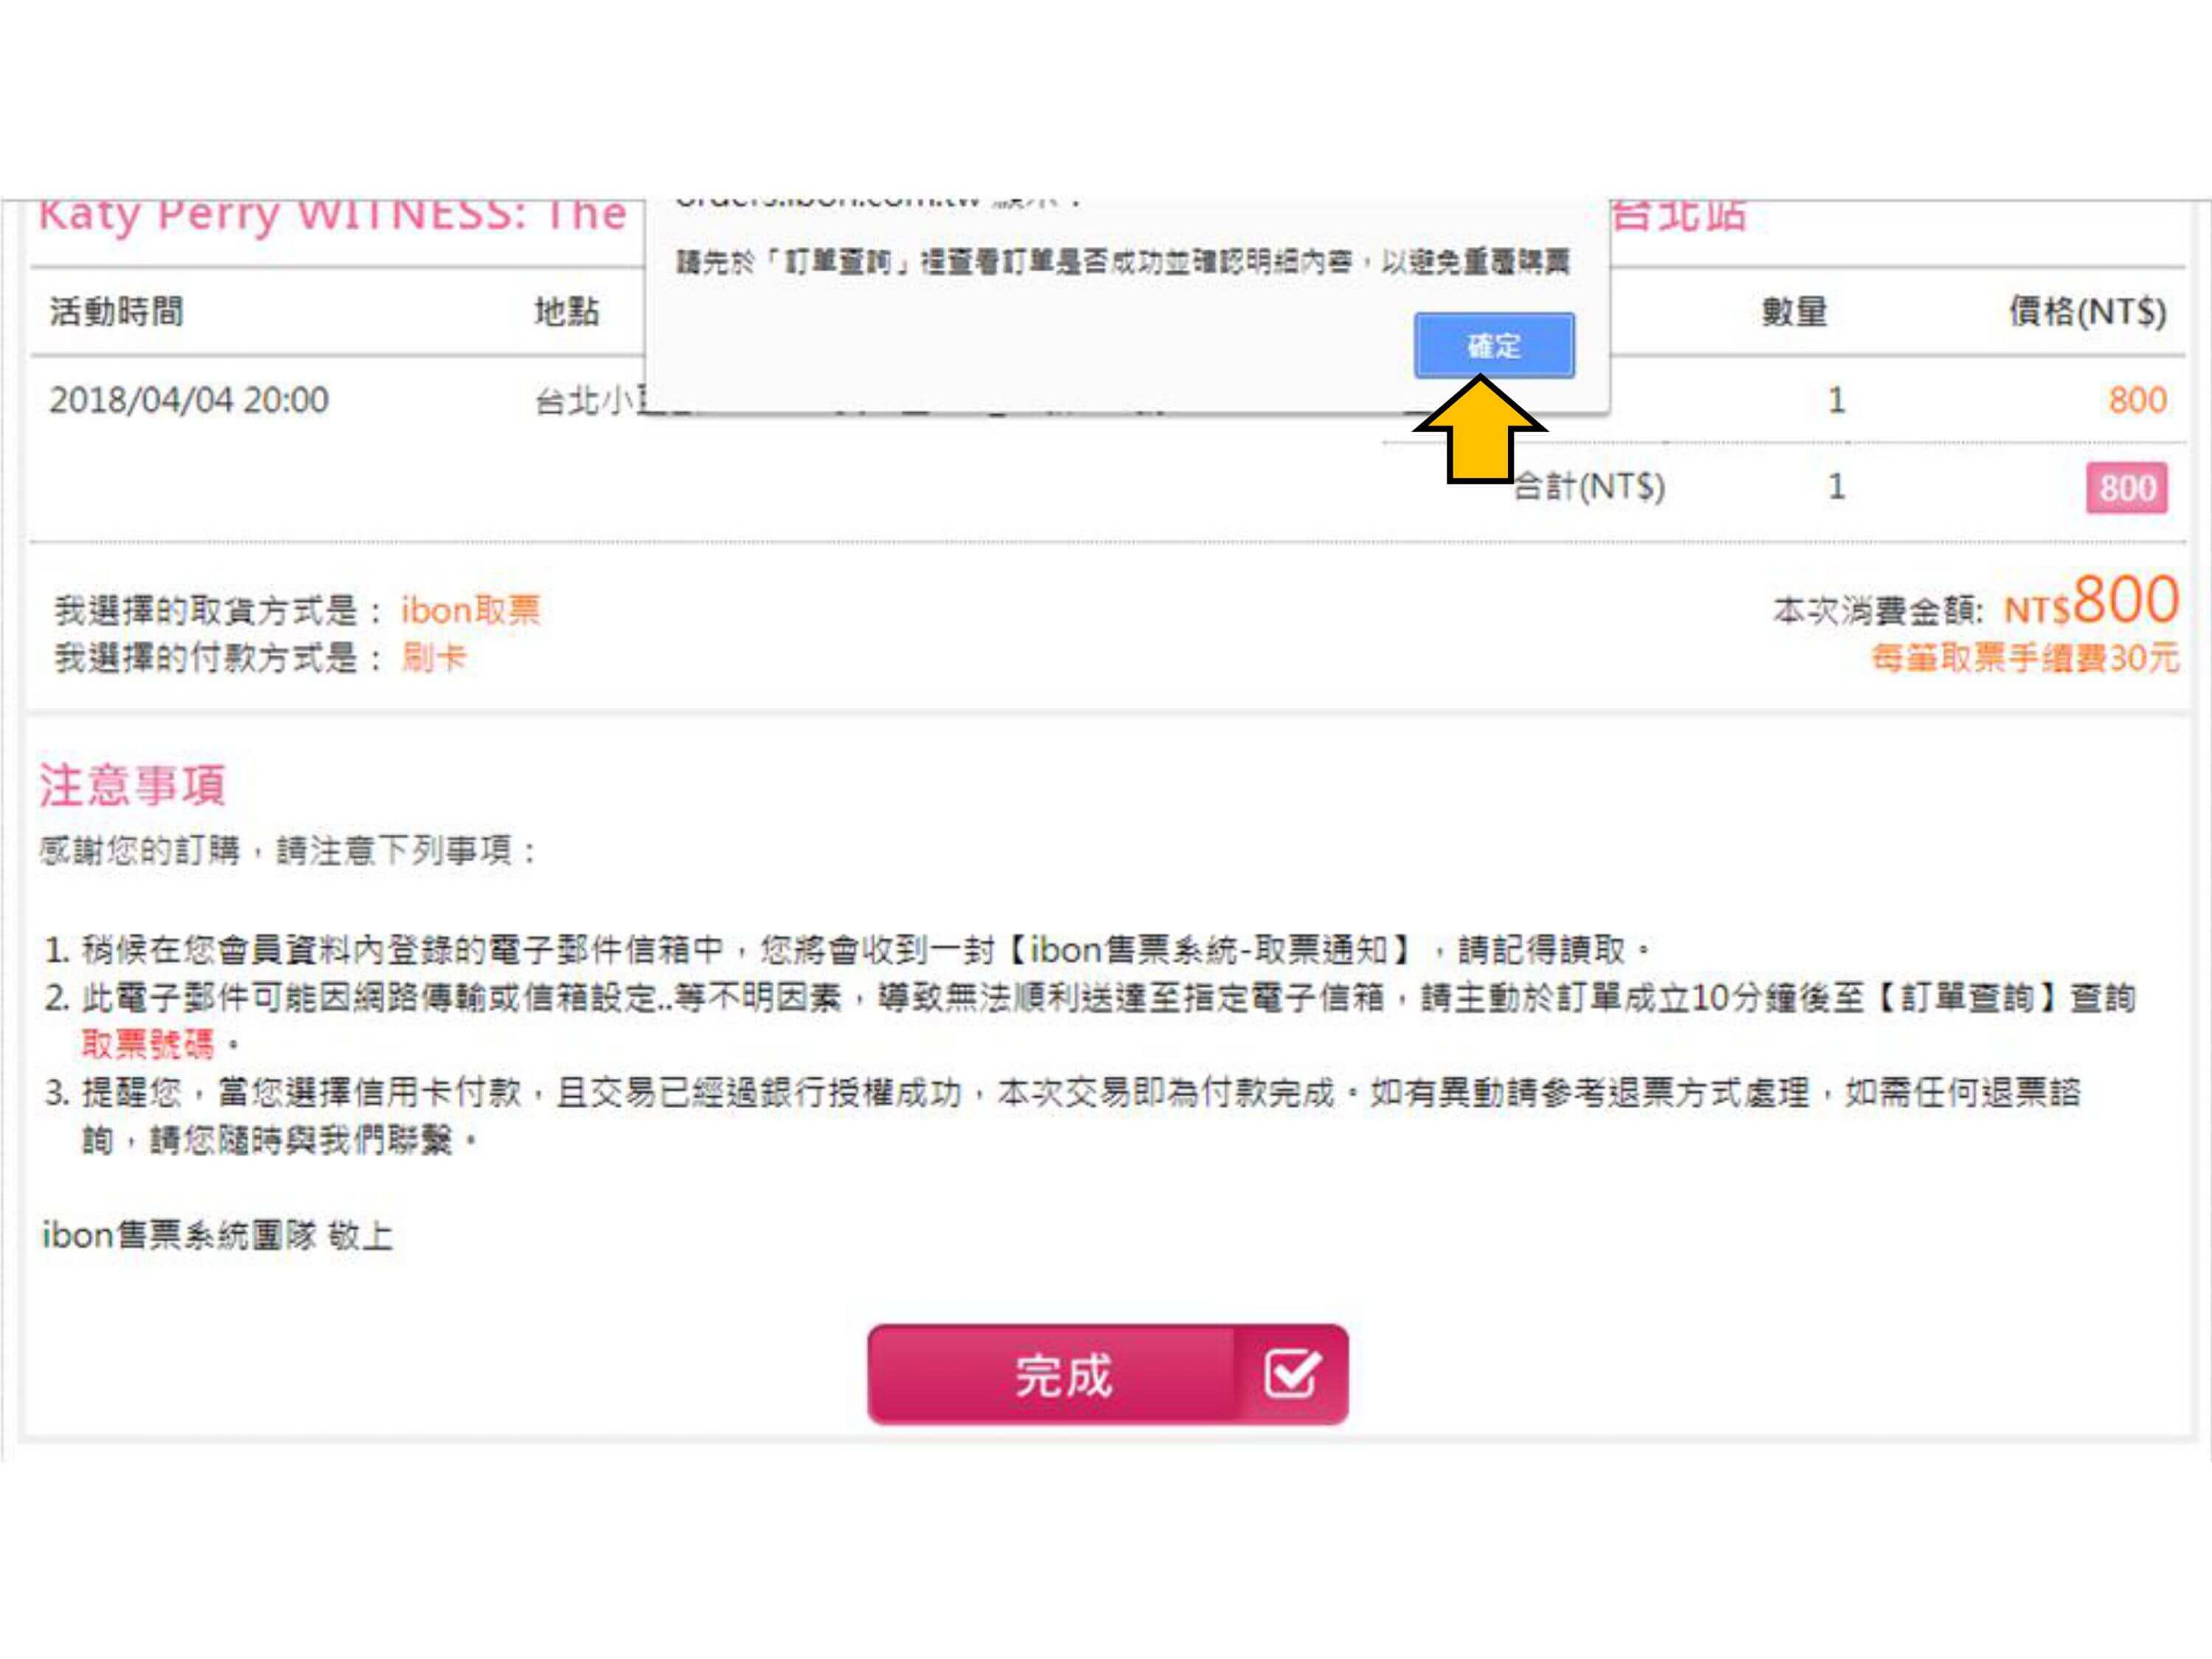This screenshot has height=1659, width=2212.
Task: Click the 合計(NT$) label
Action: (1590, 487)
